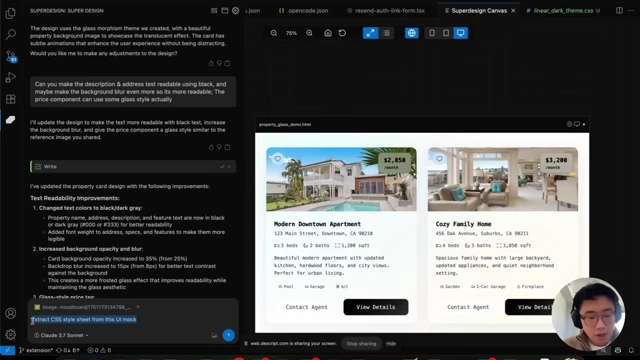Click the window icon in Superdesign panel header
Screen dimensions: 640x360
224,11
